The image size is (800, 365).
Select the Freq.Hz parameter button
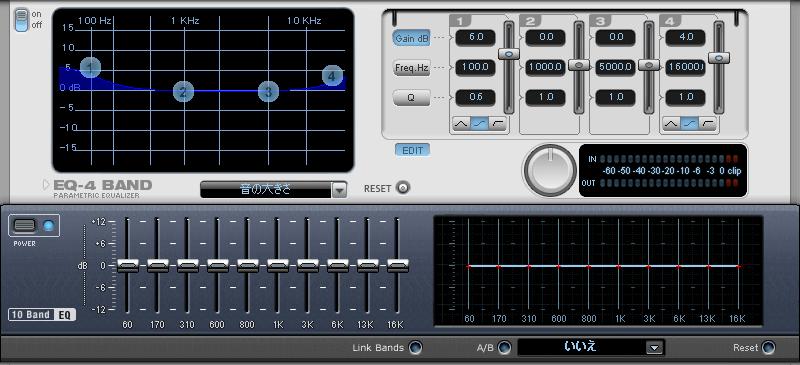[411, 68]
